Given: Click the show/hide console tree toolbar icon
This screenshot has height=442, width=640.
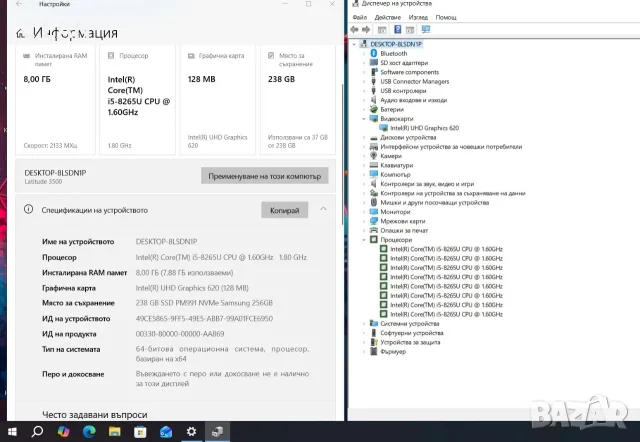Looking at the screenshot, I should pos(382,30).
